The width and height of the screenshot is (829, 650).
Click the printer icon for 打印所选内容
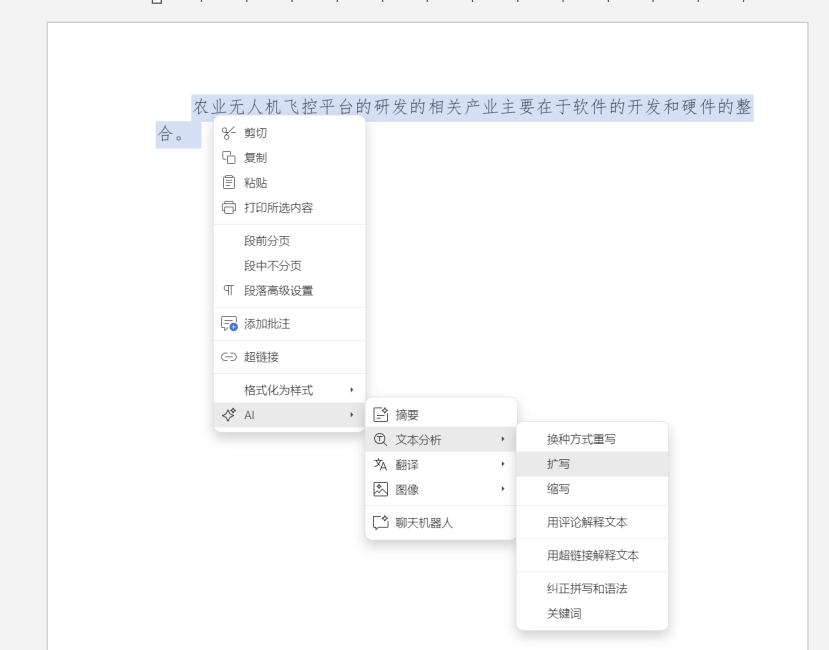pyautogui.click(x=228, y=207)
